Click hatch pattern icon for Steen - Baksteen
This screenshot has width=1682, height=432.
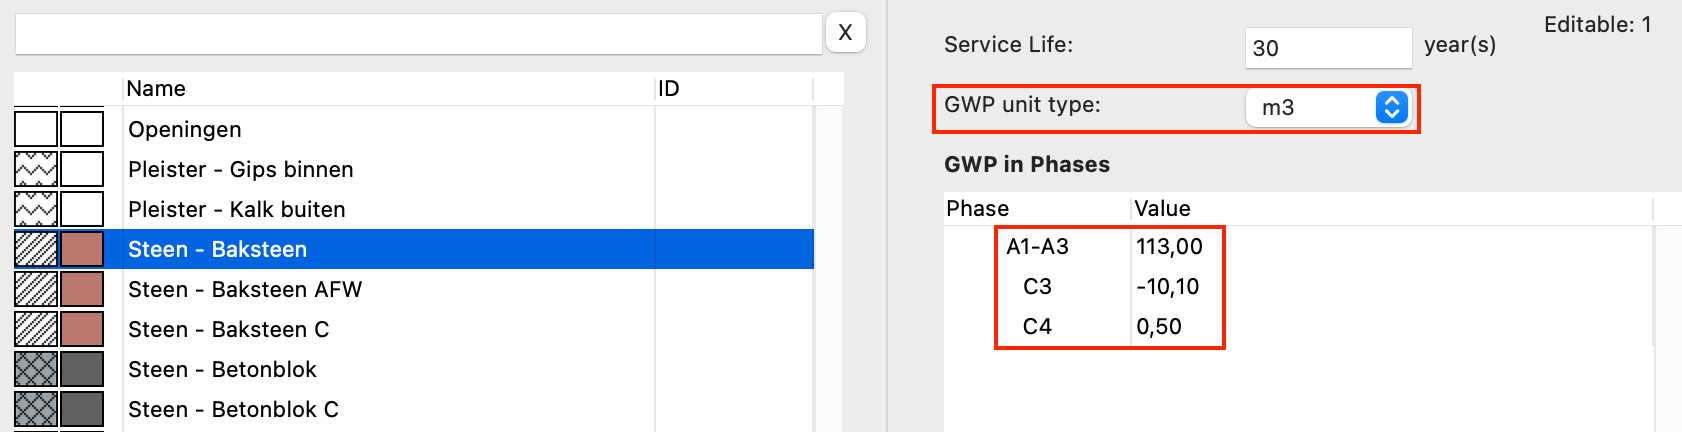(x=36, y=249)
